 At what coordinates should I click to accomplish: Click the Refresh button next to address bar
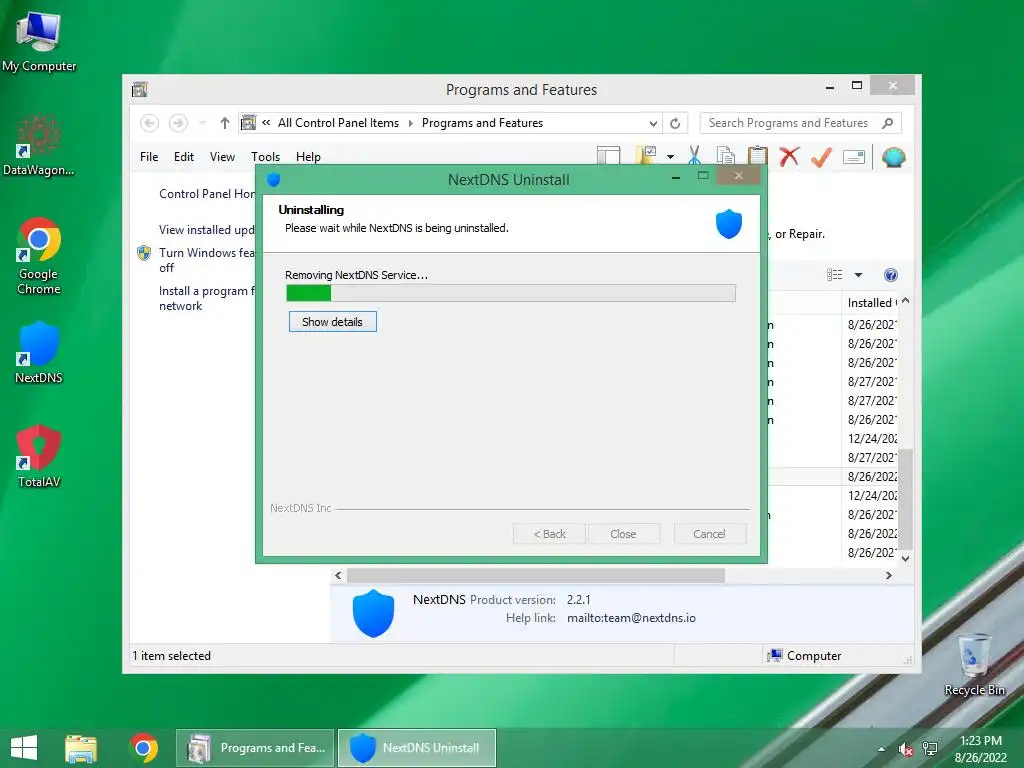675,123
